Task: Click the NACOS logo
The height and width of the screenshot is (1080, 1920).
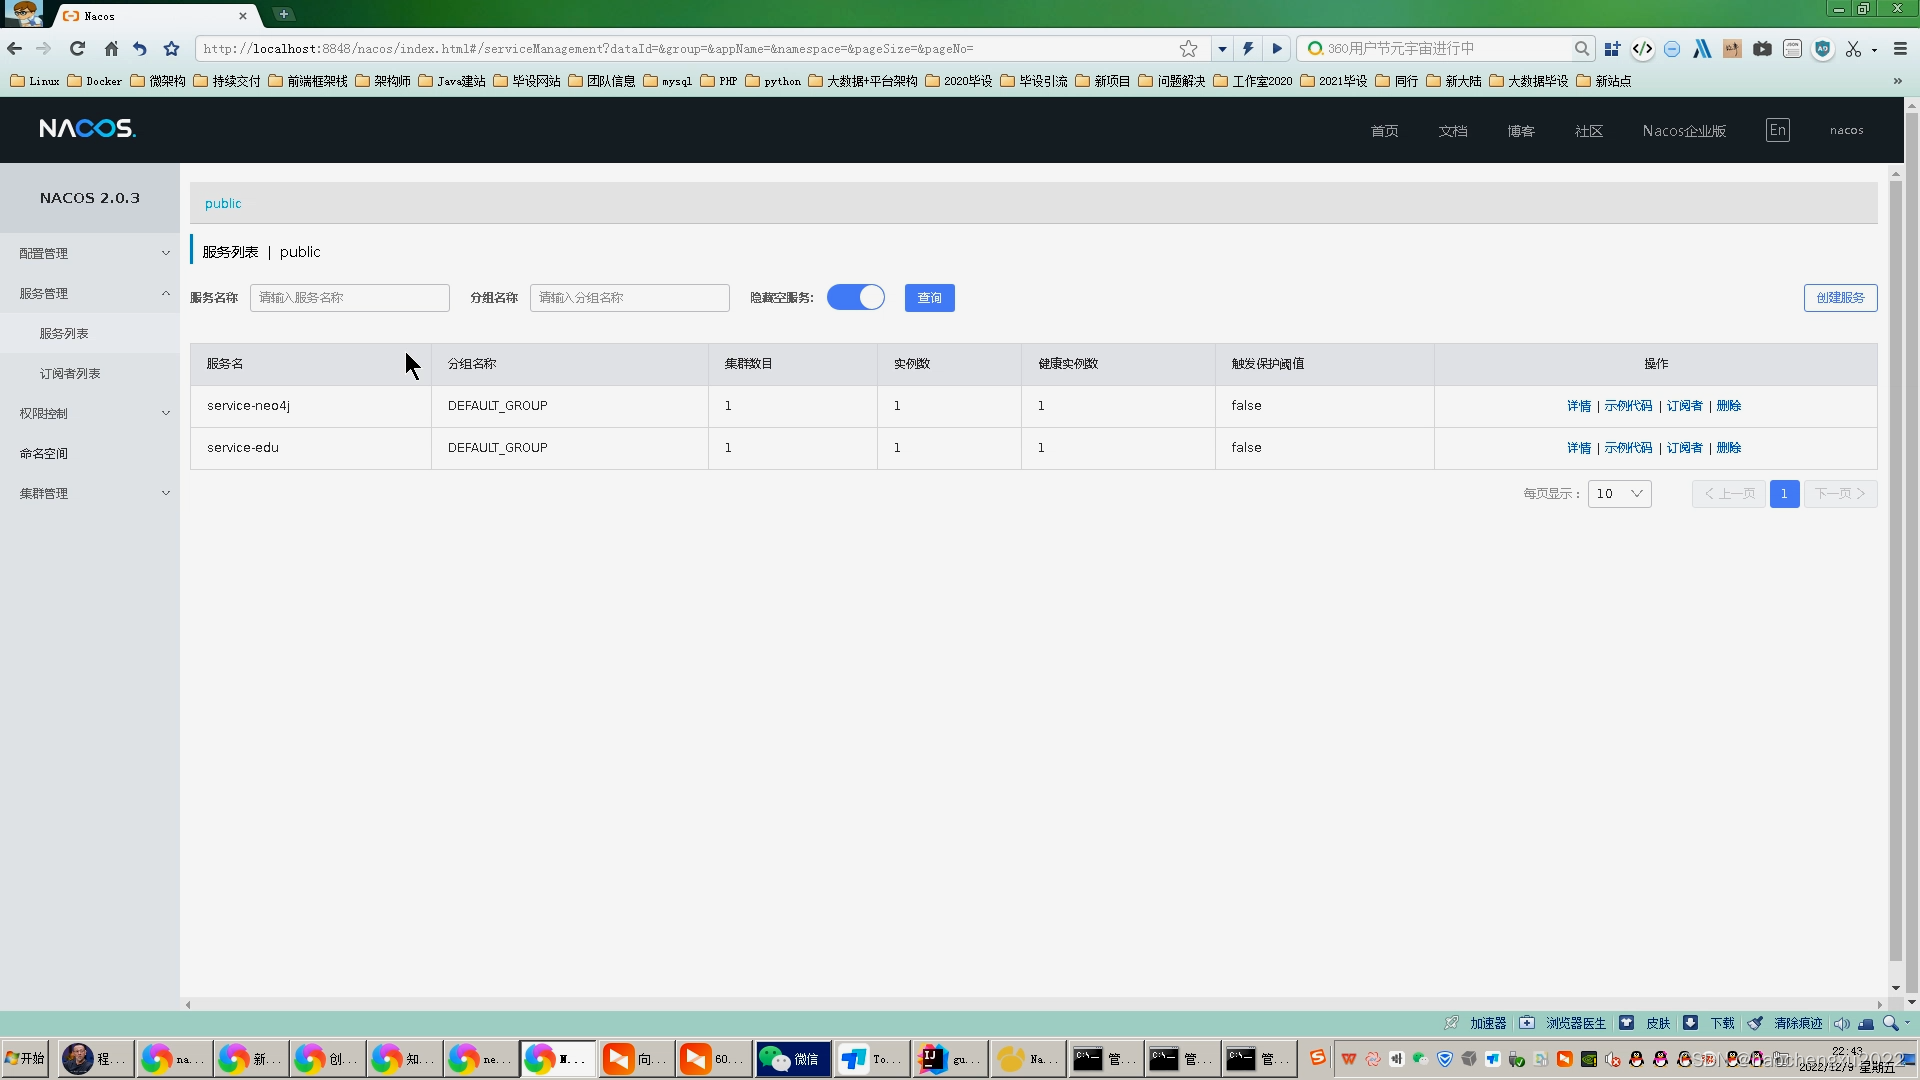Action: point(87,129)
